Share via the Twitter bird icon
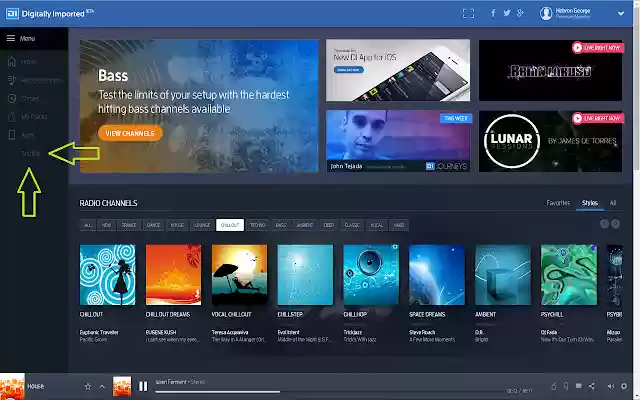 click(x=507, y=13)
